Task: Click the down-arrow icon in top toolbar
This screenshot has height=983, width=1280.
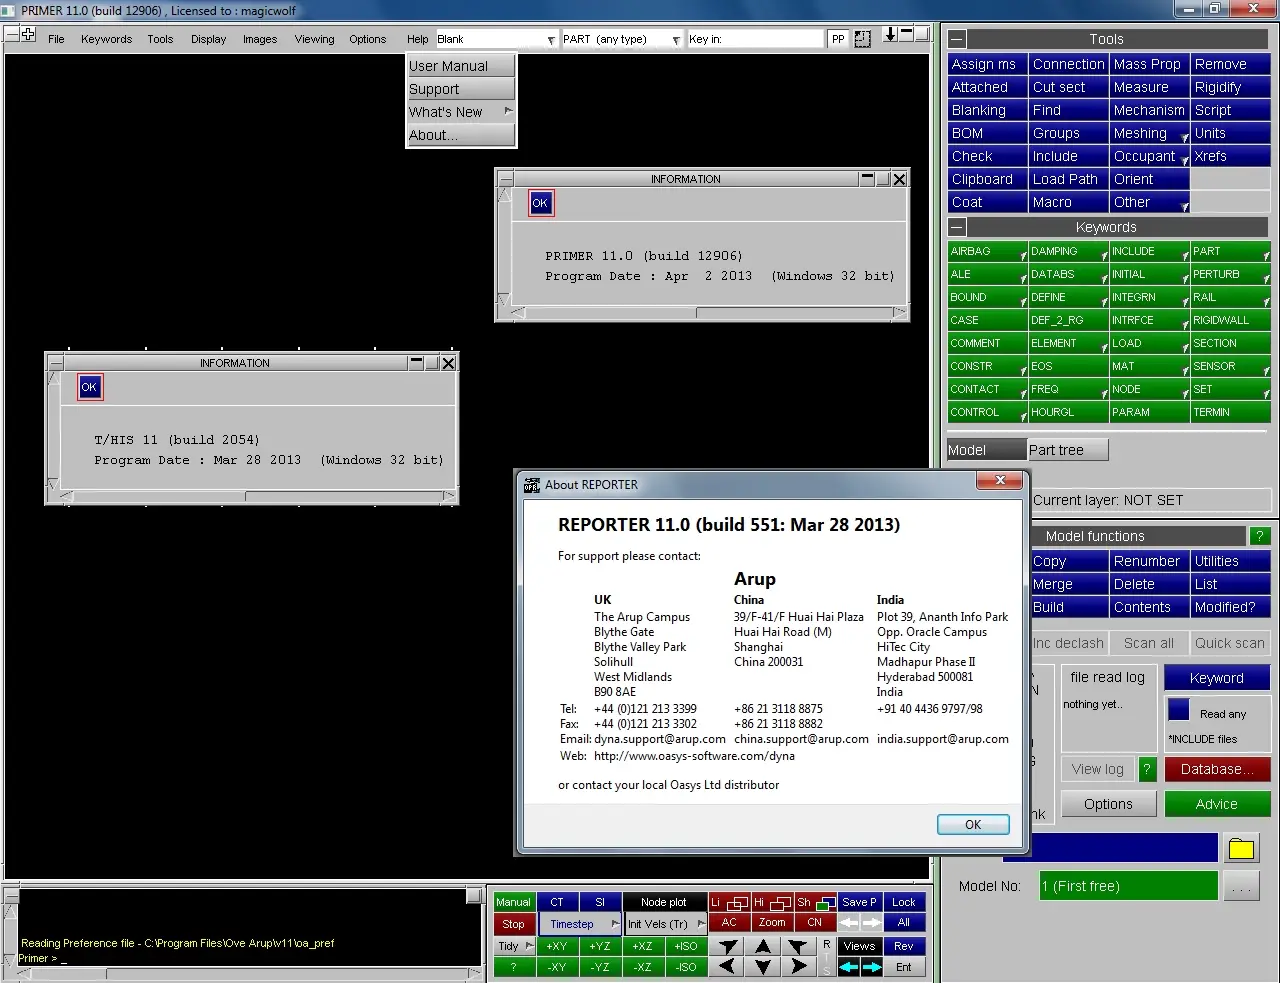Action: 891,36
